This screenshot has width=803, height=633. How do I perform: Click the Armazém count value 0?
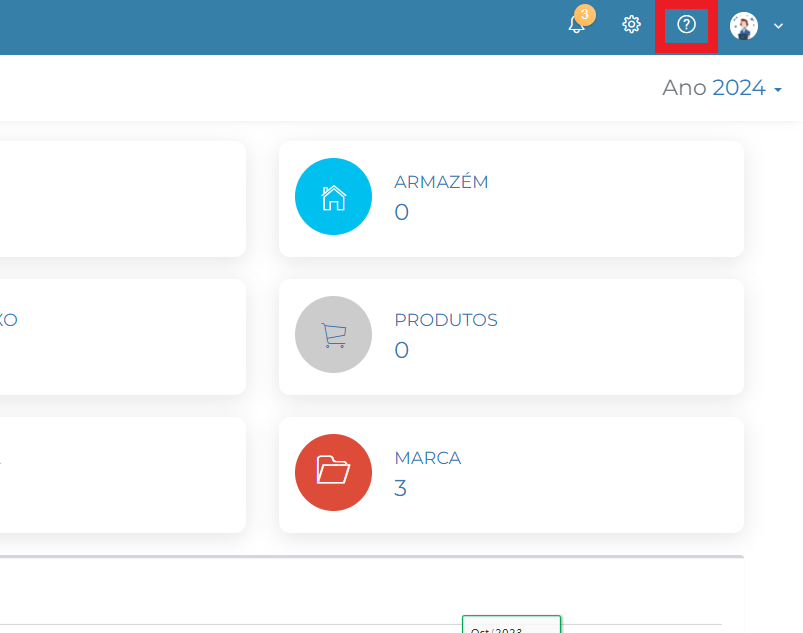(x=402, y=212)
